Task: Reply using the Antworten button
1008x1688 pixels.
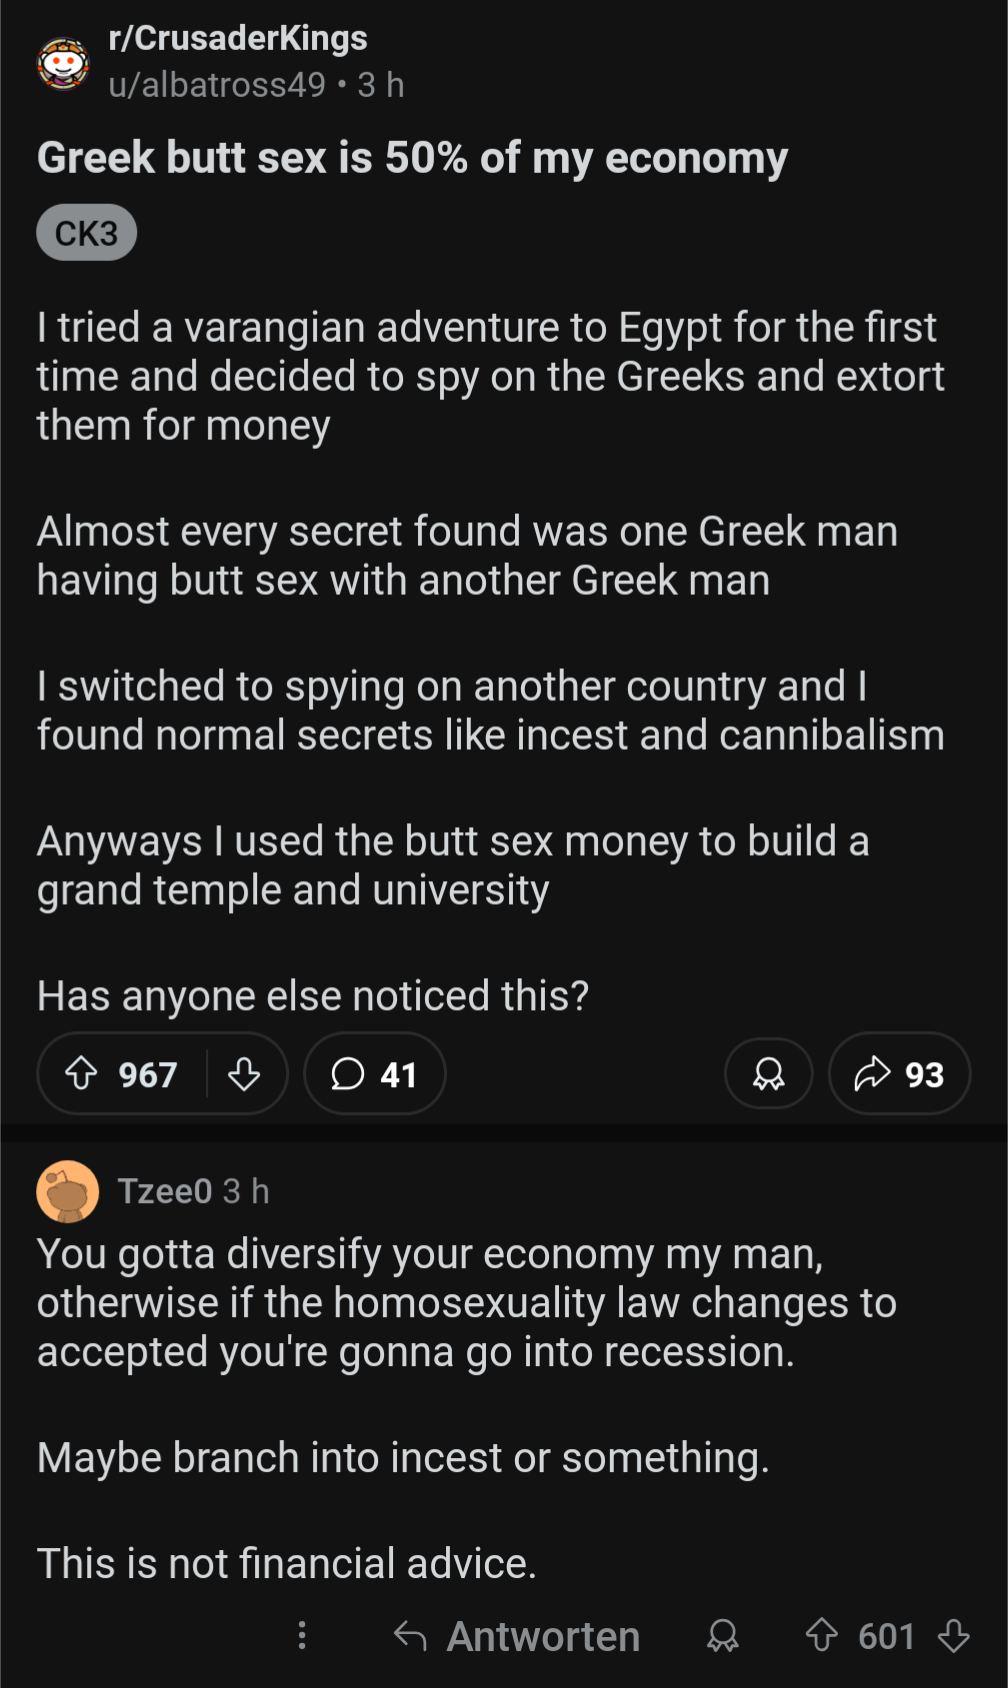Action: [x=517, y=1636]
